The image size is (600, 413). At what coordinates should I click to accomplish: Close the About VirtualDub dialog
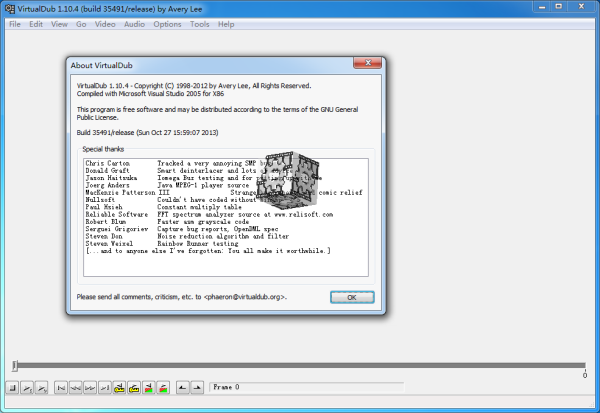tap(367, 63)
